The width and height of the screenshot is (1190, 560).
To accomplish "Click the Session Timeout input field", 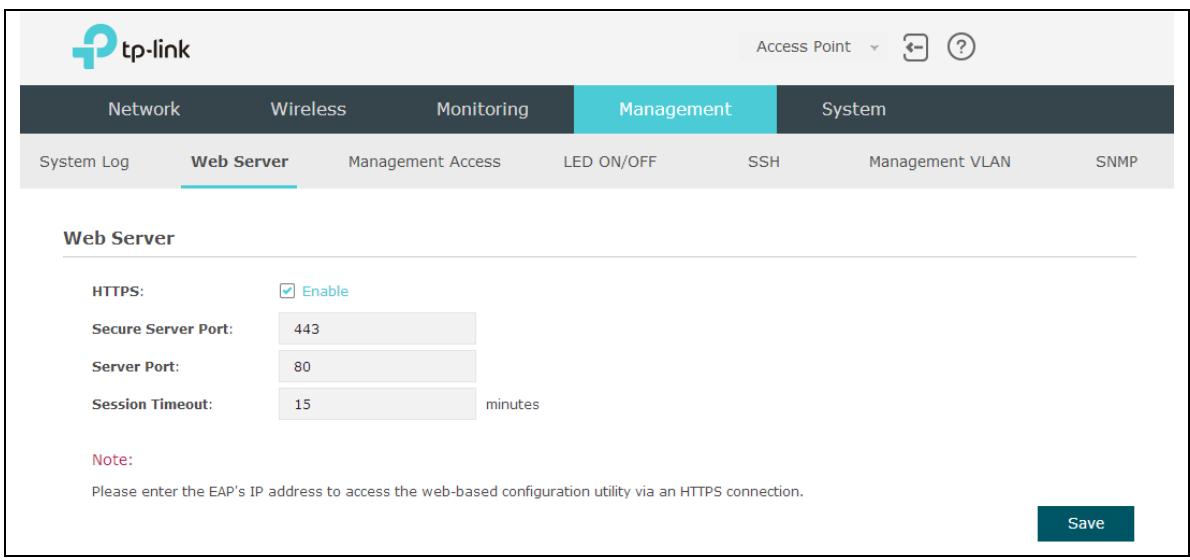I will point(377,404).
